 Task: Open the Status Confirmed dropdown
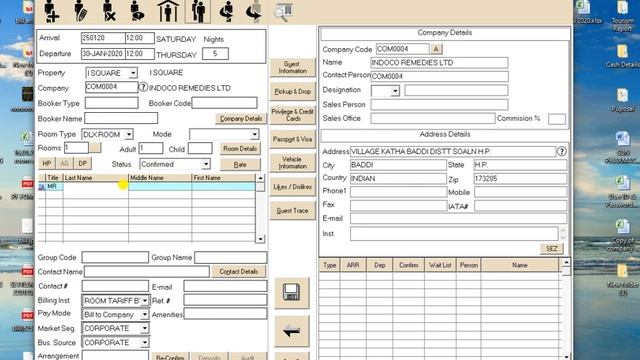(206, 164)
